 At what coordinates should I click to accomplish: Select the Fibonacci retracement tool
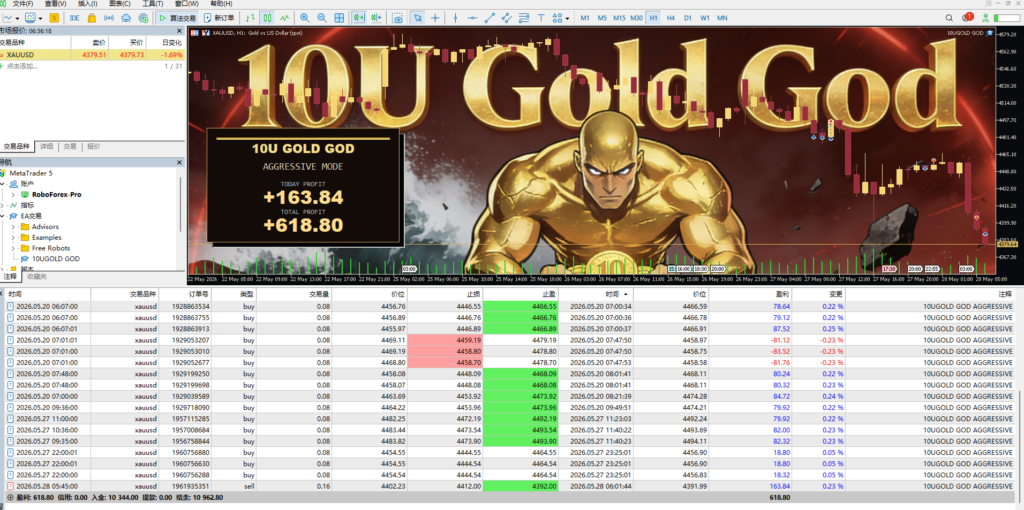pos(524,18)
